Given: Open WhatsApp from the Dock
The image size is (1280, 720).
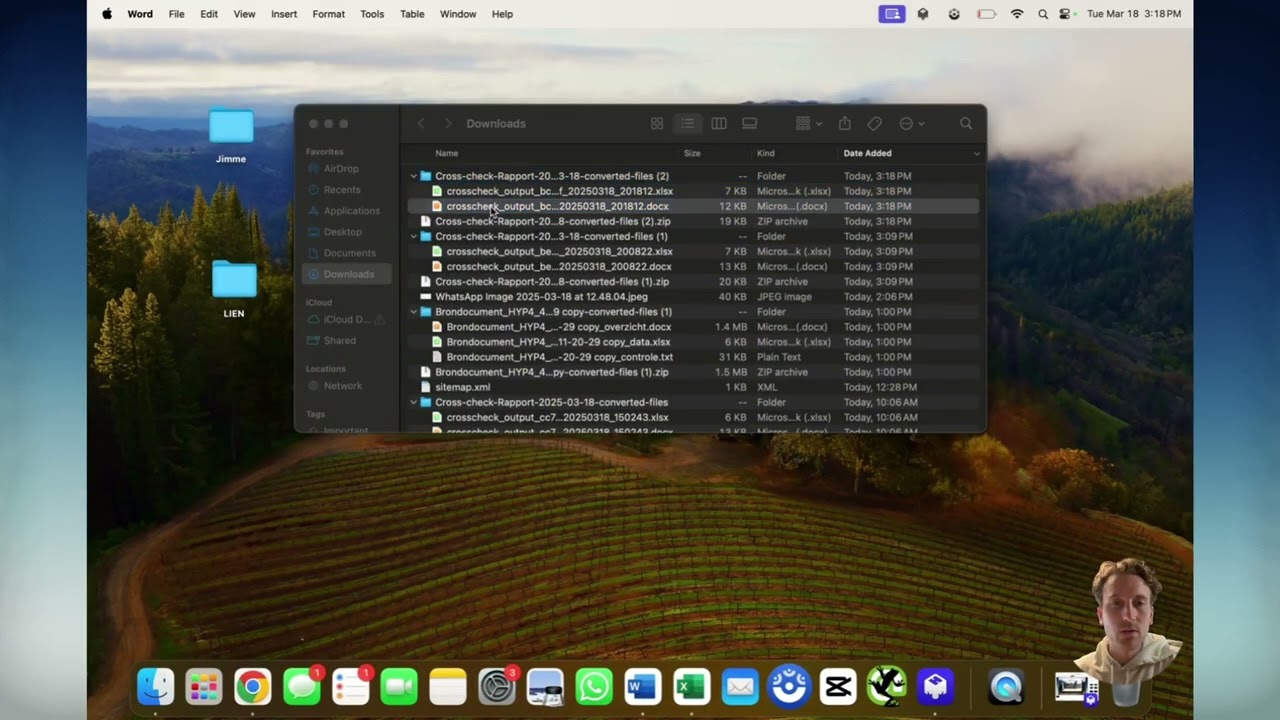Looking at the screenshot, I should tap(594, 687).
